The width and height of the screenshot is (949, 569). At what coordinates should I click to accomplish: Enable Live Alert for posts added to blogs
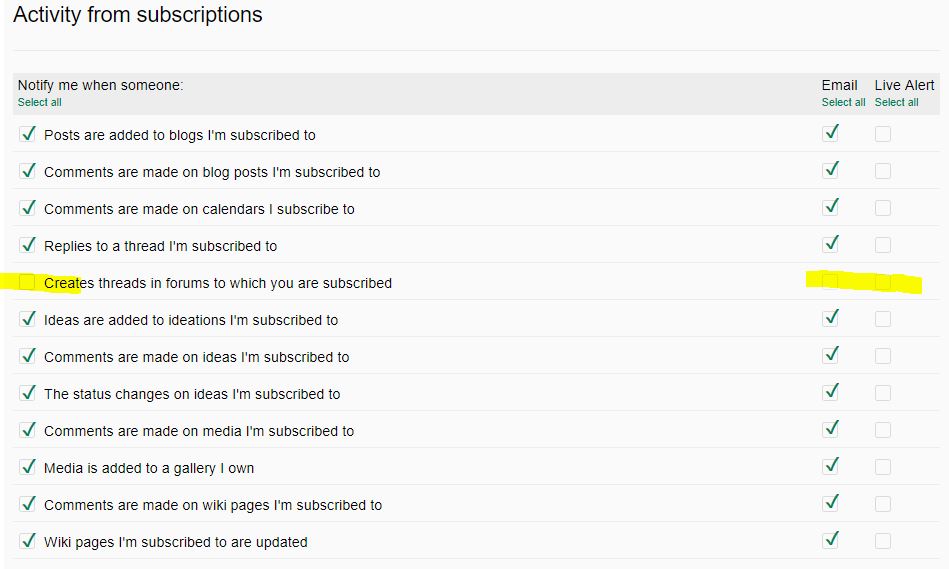(x=883, y=134)
